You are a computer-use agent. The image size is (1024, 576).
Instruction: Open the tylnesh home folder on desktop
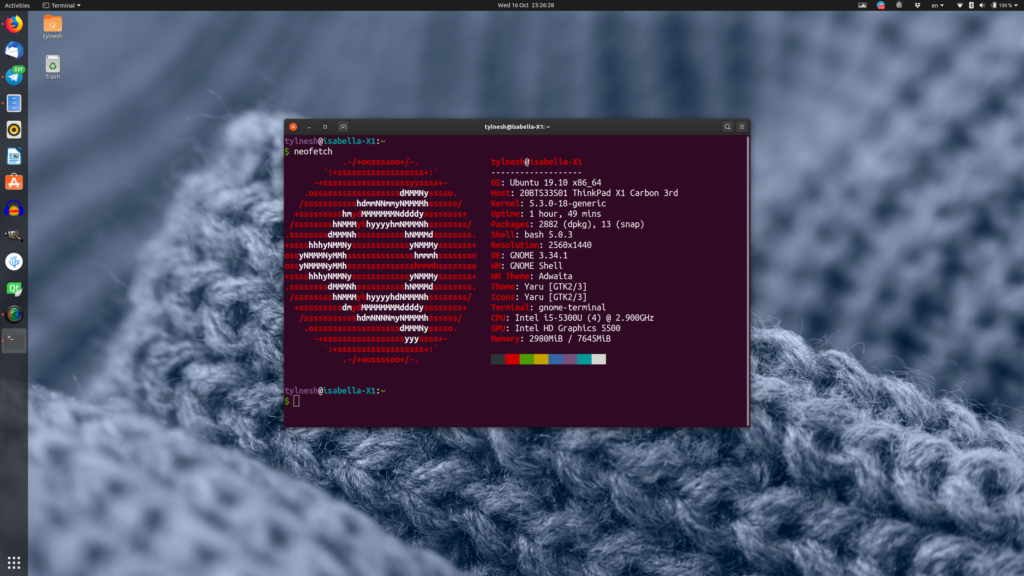pyautogui.click(x=52, y=27)
